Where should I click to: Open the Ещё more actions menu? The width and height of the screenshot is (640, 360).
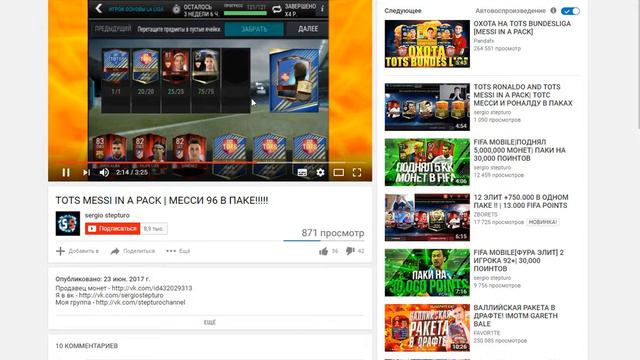[x=178, y=251]
